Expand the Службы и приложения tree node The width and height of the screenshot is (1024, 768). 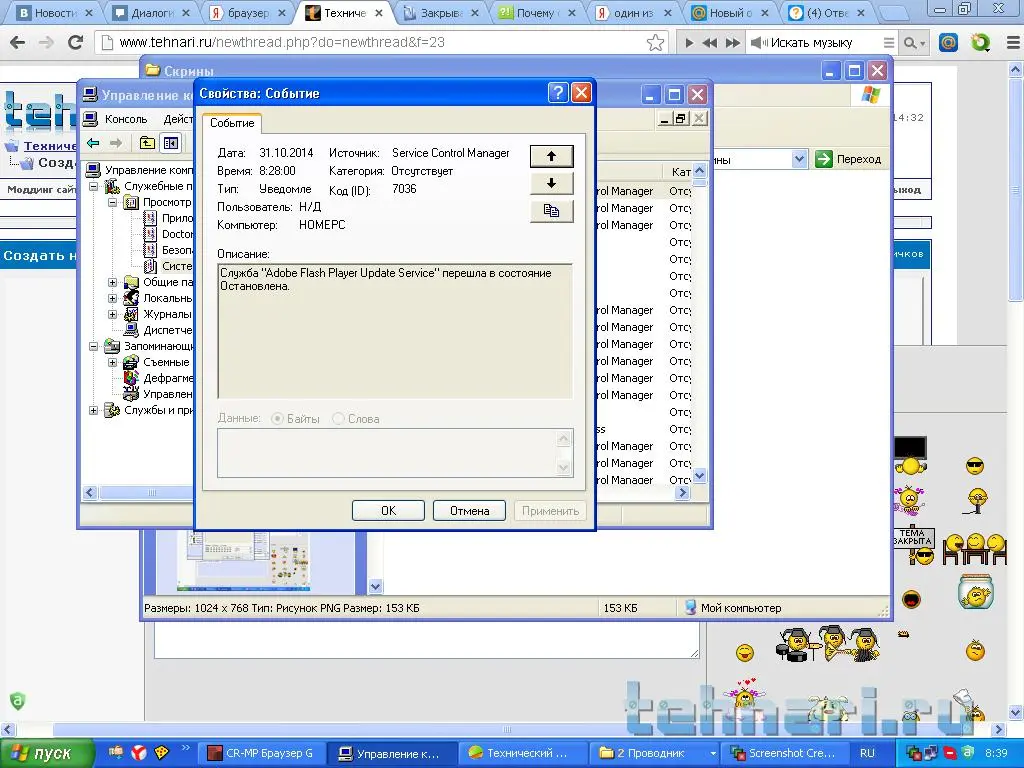coord(95,410)
